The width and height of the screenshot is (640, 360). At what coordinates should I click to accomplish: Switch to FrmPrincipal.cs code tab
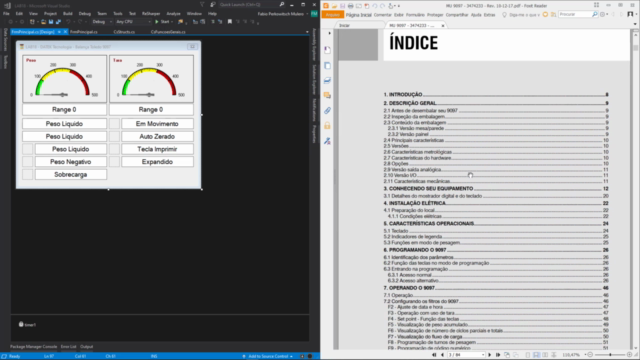tap(84, 32)
